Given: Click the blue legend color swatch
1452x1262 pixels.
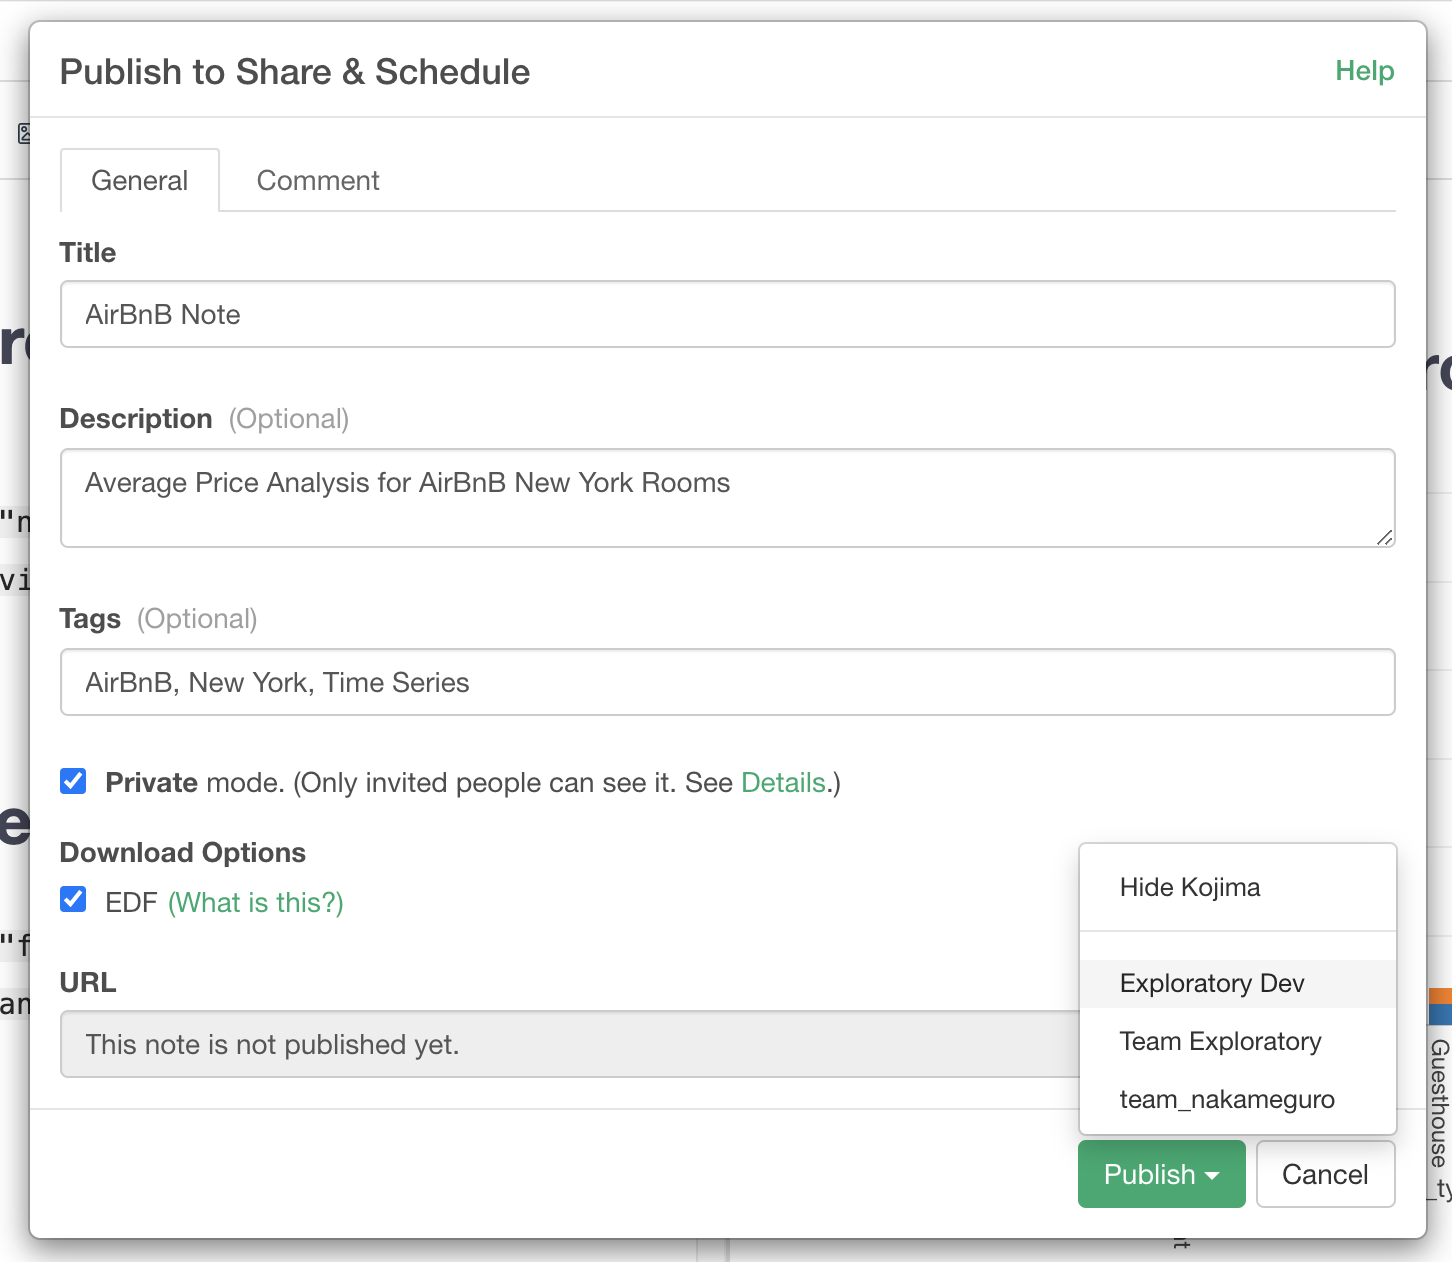Looking at the screenshot, I should [x=1440, y=1015].
